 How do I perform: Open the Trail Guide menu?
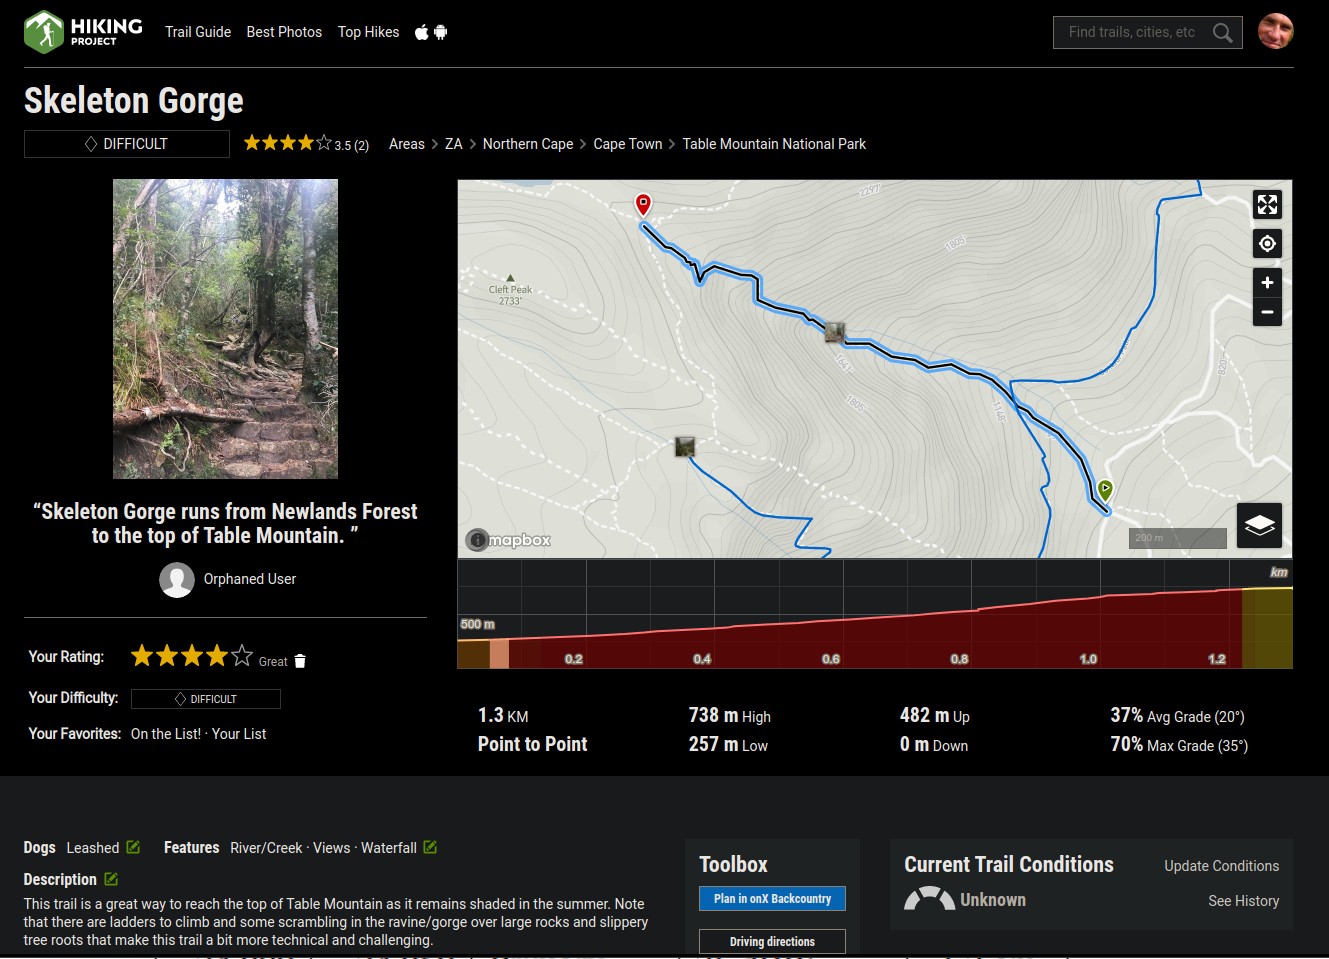tap(198, 32)
